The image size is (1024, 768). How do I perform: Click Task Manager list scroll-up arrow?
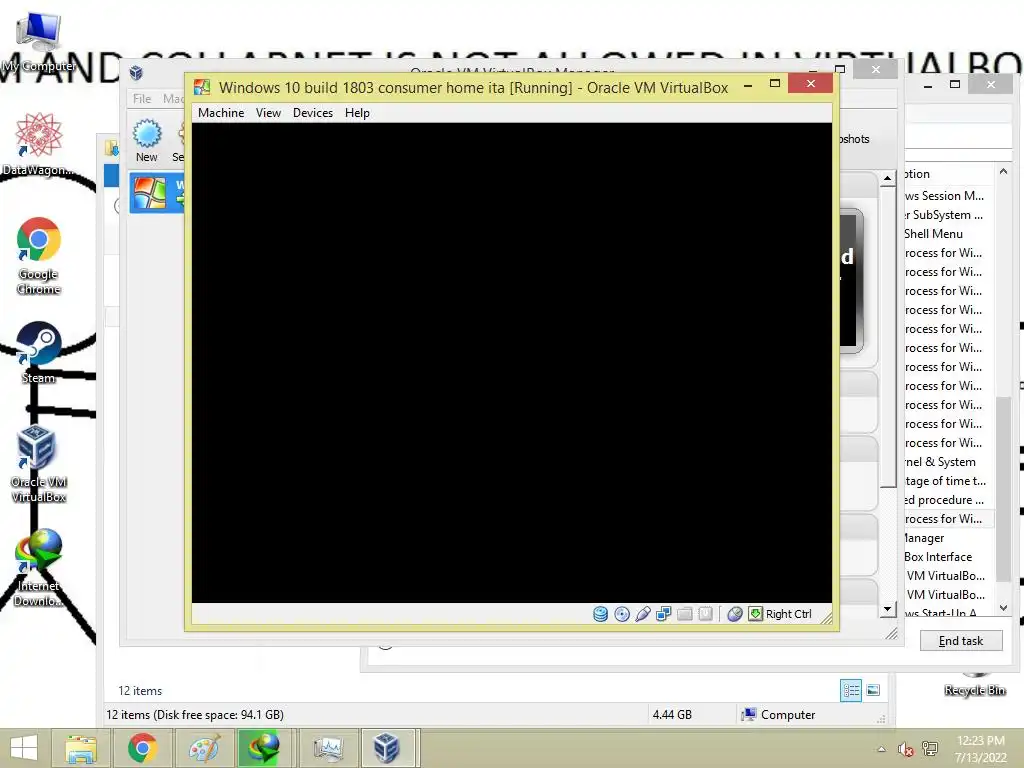pos(1004,171)
